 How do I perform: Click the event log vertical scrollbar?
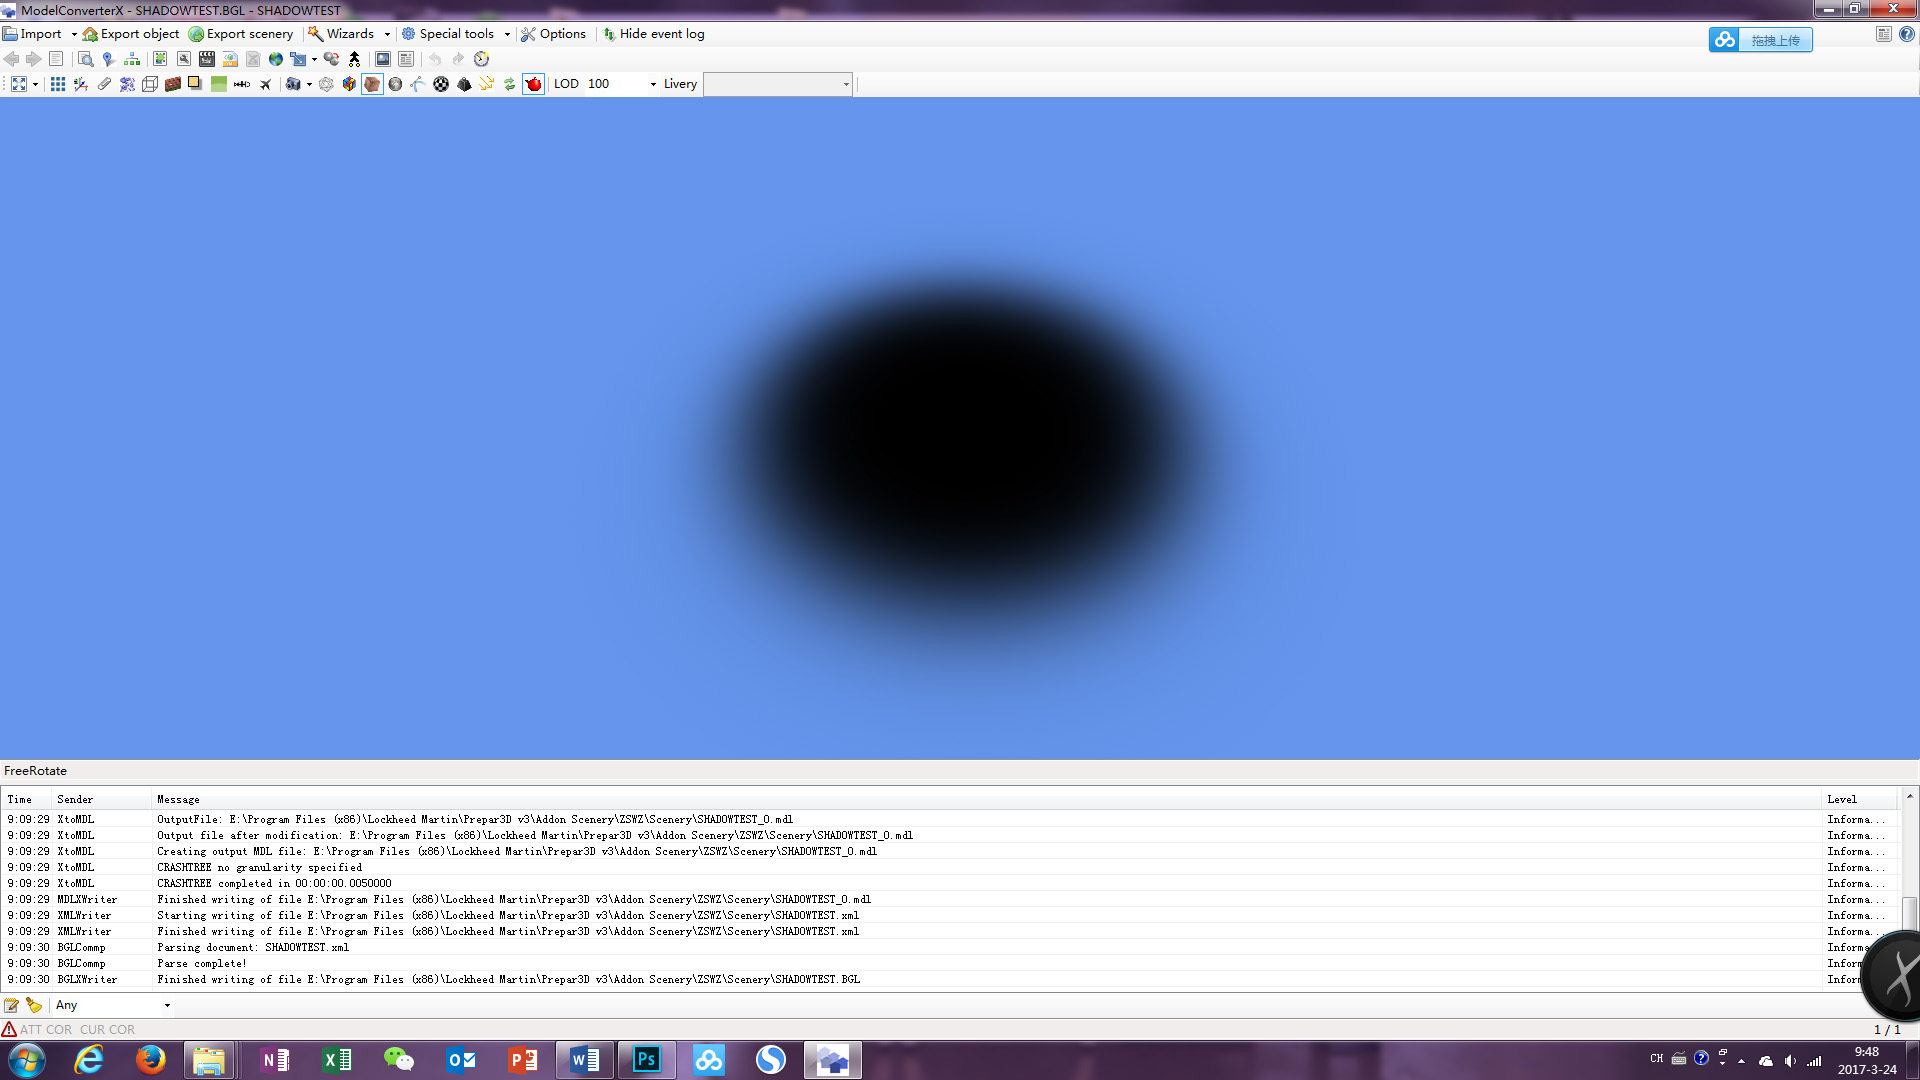(1909, 890)
